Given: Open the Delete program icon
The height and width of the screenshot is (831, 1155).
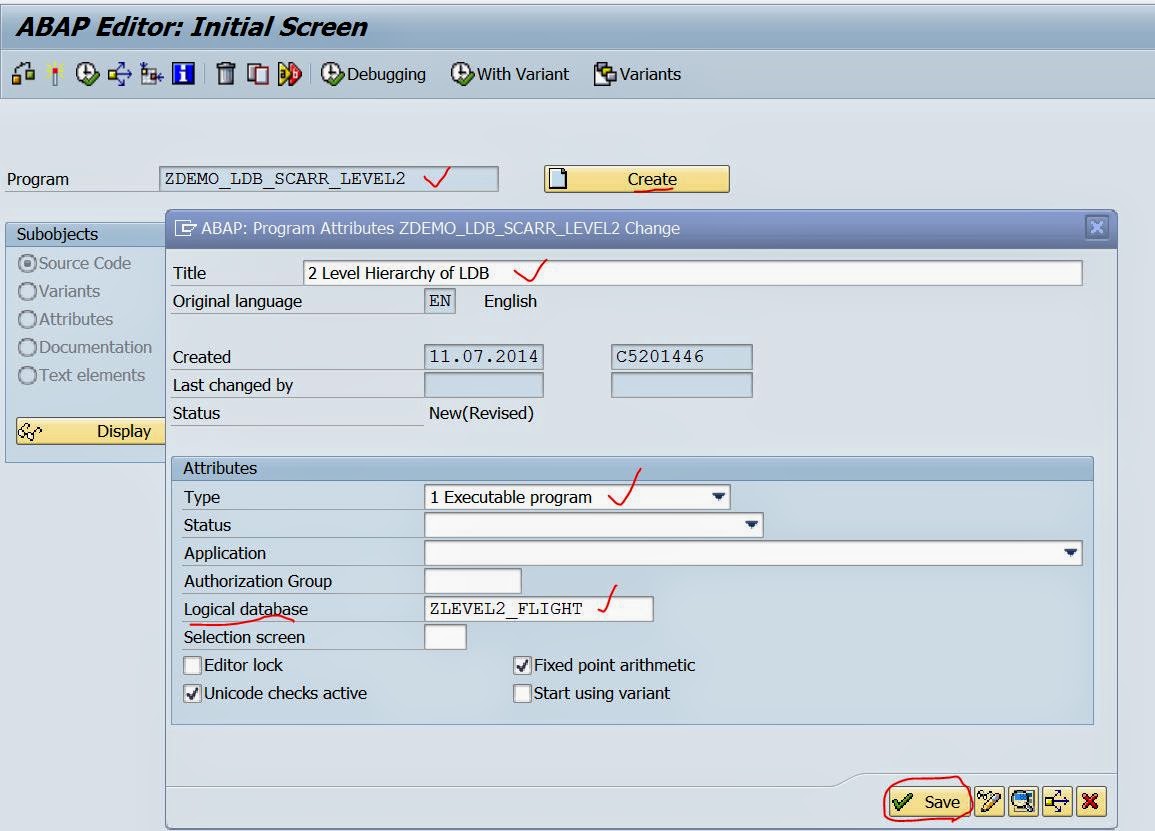Looking at the screenshot, I should (x=226, y=74).
